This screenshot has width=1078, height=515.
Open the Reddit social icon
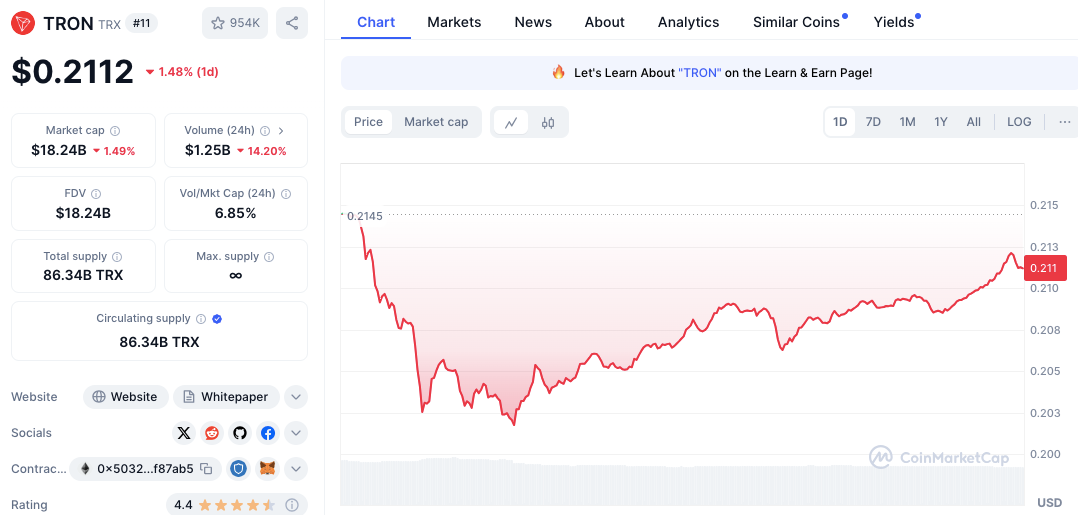tap(212, 433)
